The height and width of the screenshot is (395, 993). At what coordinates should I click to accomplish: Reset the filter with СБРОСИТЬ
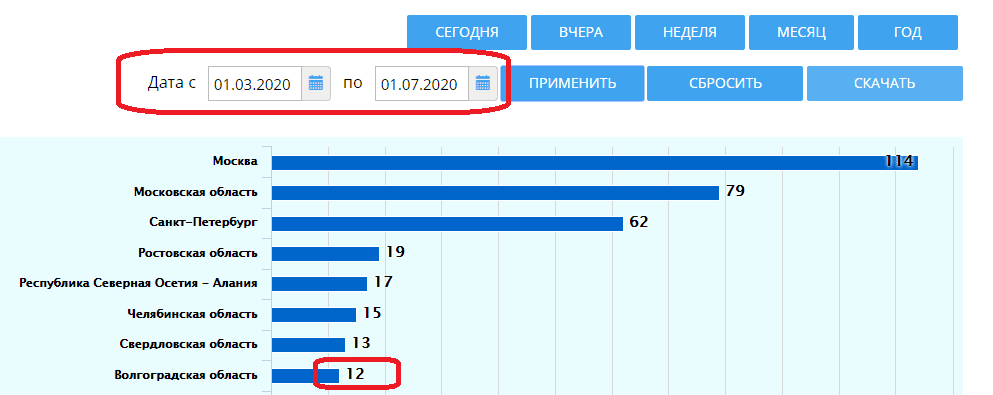point(725,84)
